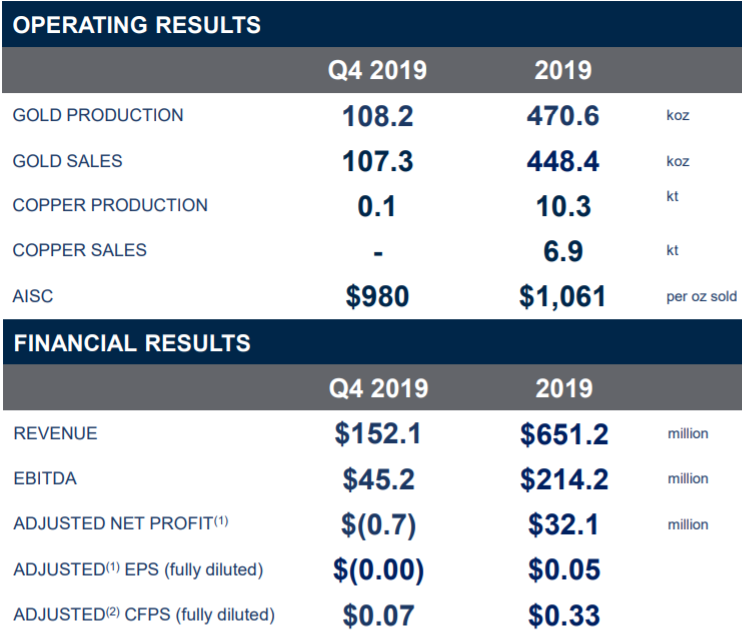The height and width of the screenshot is (635, 742).
Task: Click the $45.2 EBITDA value
Action: [x=379, y=479]
